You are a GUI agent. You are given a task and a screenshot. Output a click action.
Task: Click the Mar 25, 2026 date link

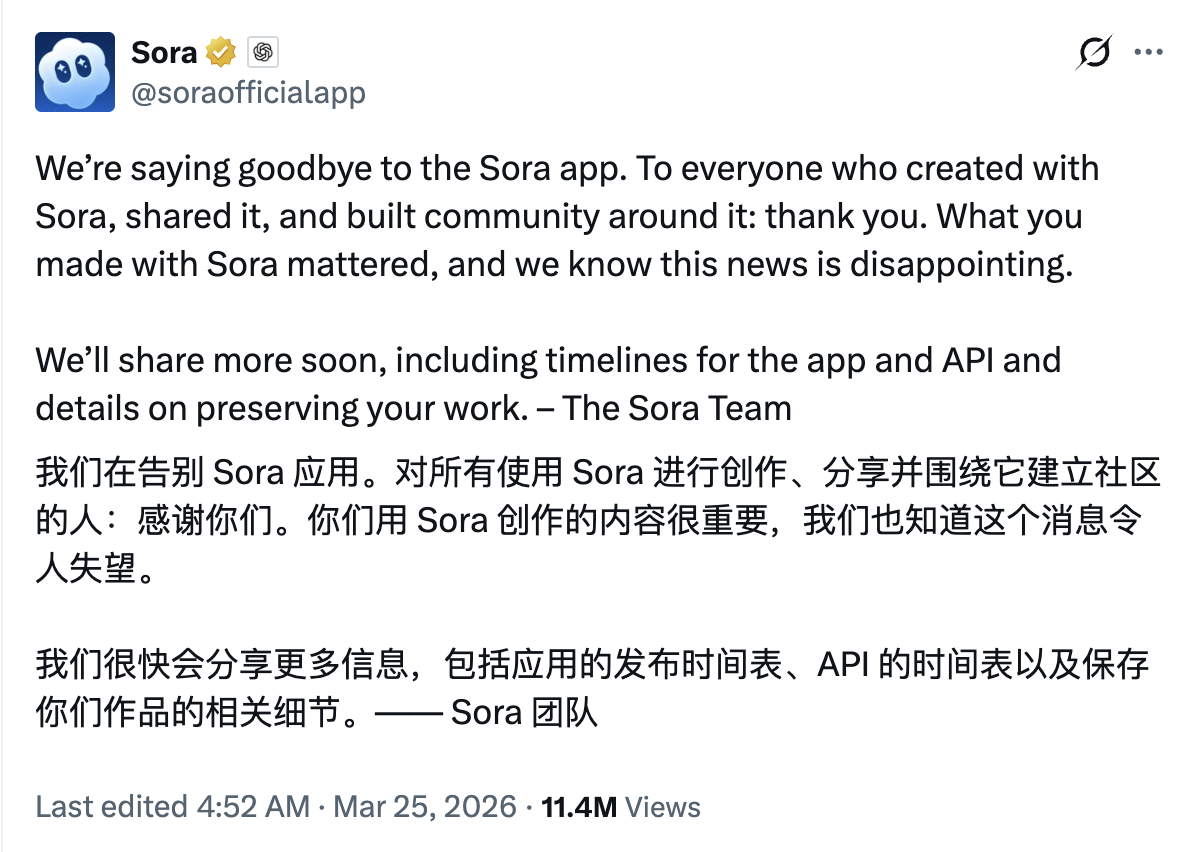pyautogui.click(x=425, y=807)
